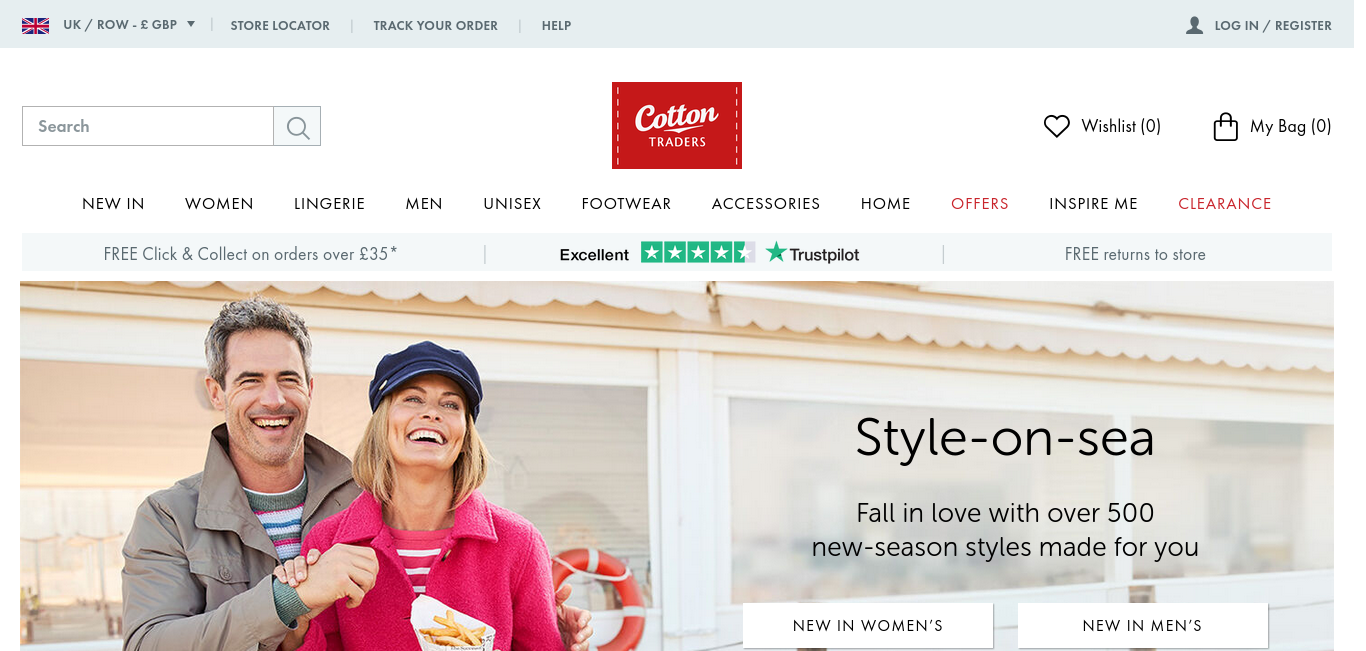Click inside the Search input field
The image size is (1366, 651).
point(148,126)
